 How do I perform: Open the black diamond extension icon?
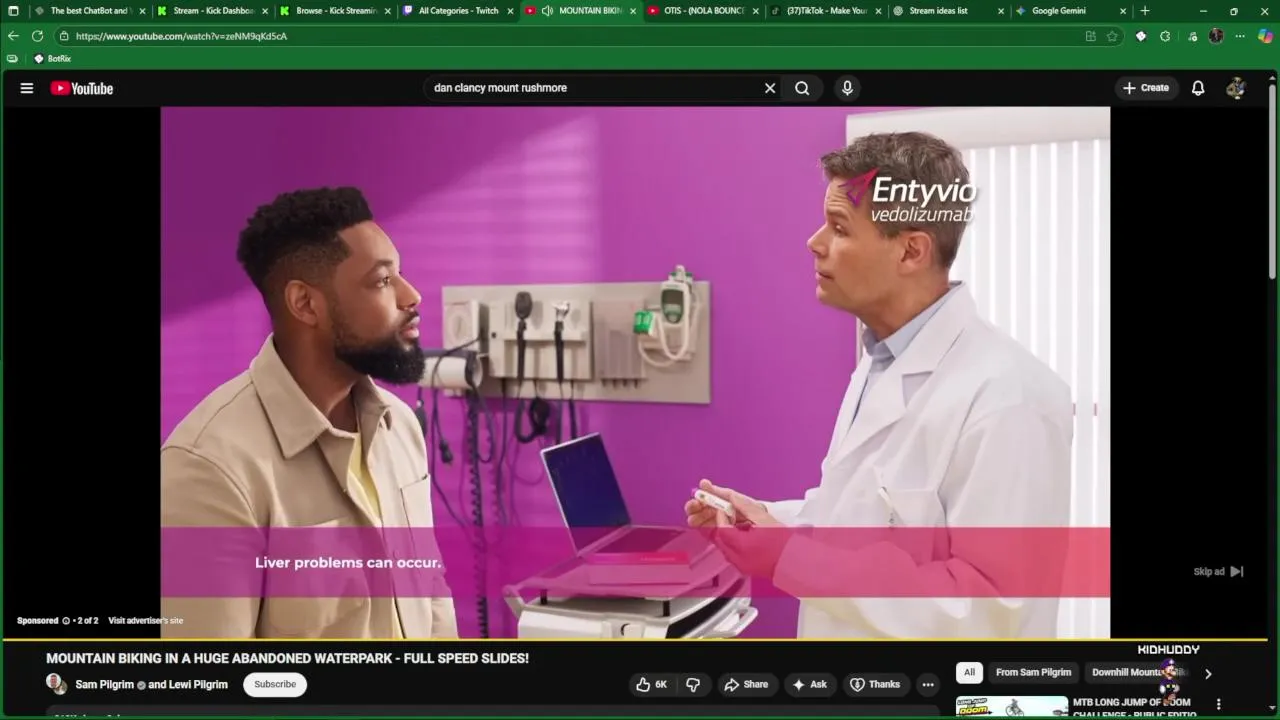coord(1141,36)
